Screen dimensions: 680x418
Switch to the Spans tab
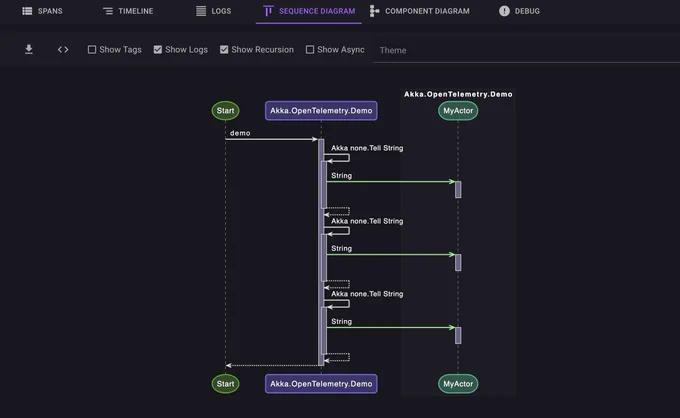[x=42, y=11]
